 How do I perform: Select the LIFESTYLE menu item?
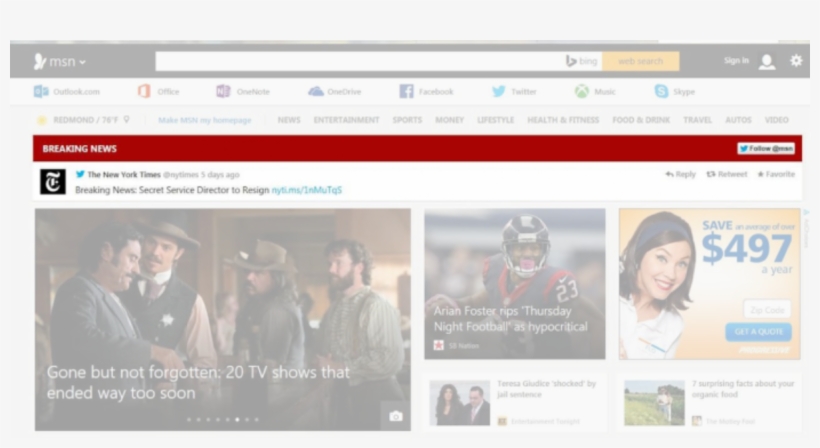495,120
